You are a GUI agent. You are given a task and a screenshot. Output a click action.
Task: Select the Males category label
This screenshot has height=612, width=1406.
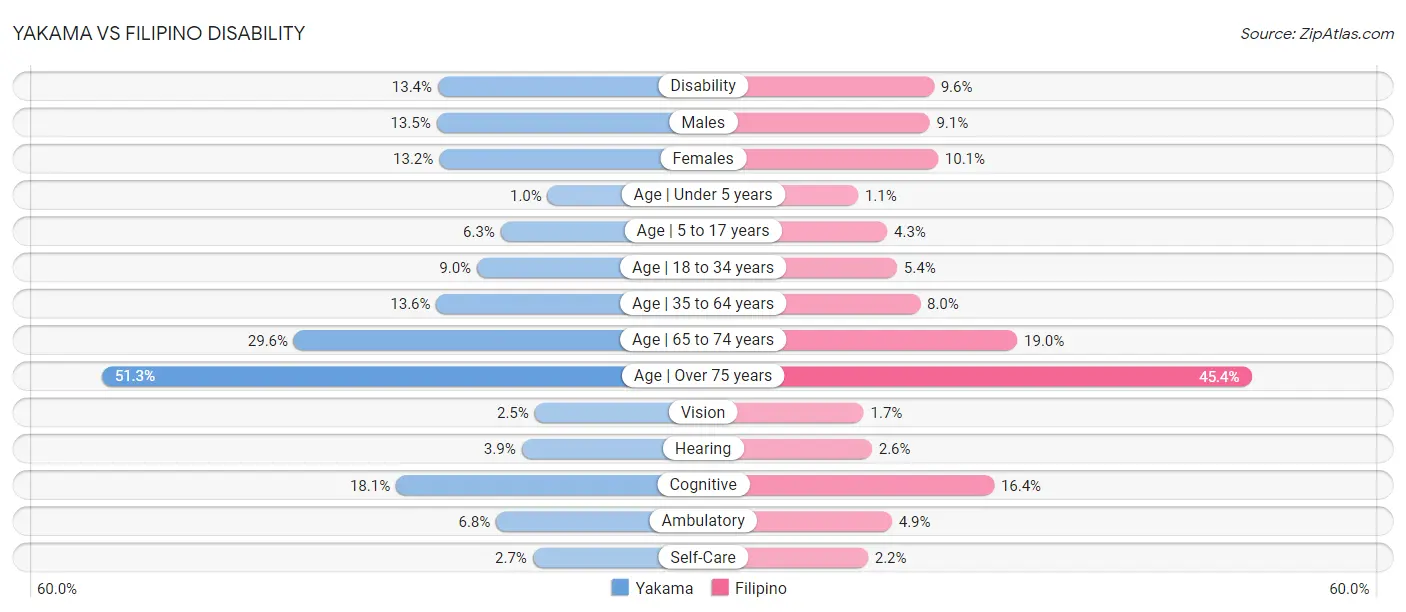[x=703, y=122]
